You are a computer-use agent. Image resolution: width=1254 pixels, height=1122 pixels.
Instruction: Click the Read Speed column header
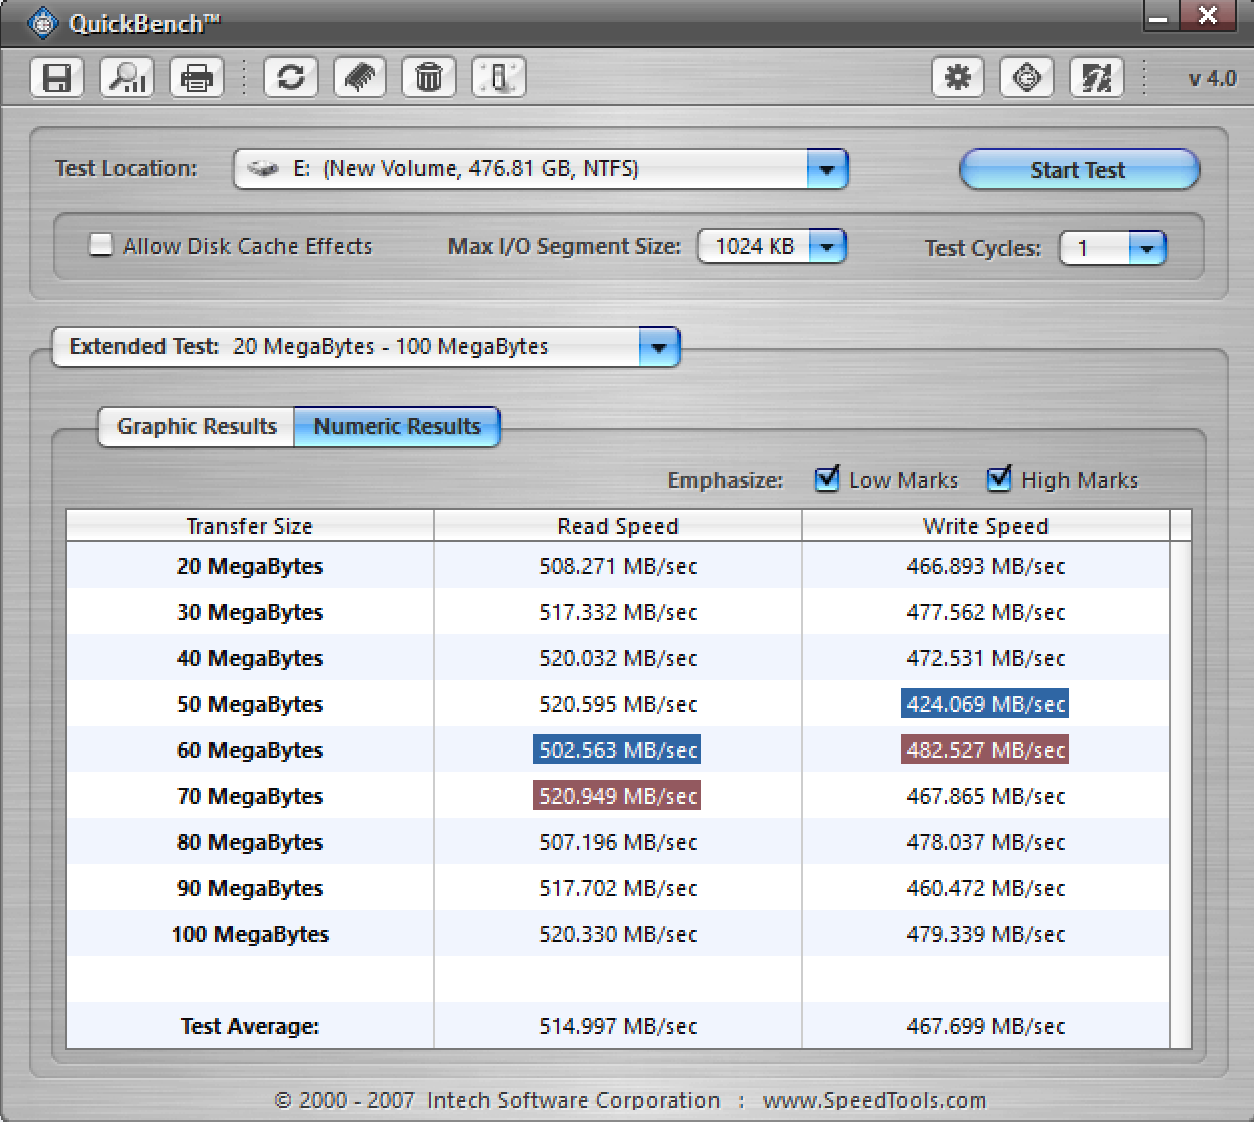coord(617,526)
